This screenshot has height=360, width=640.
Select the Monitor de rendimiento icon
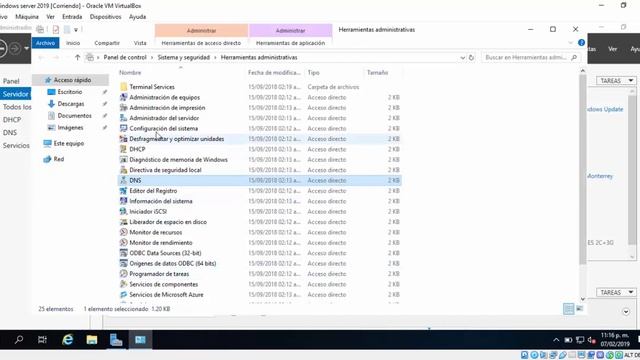click(x=124, y=242)
